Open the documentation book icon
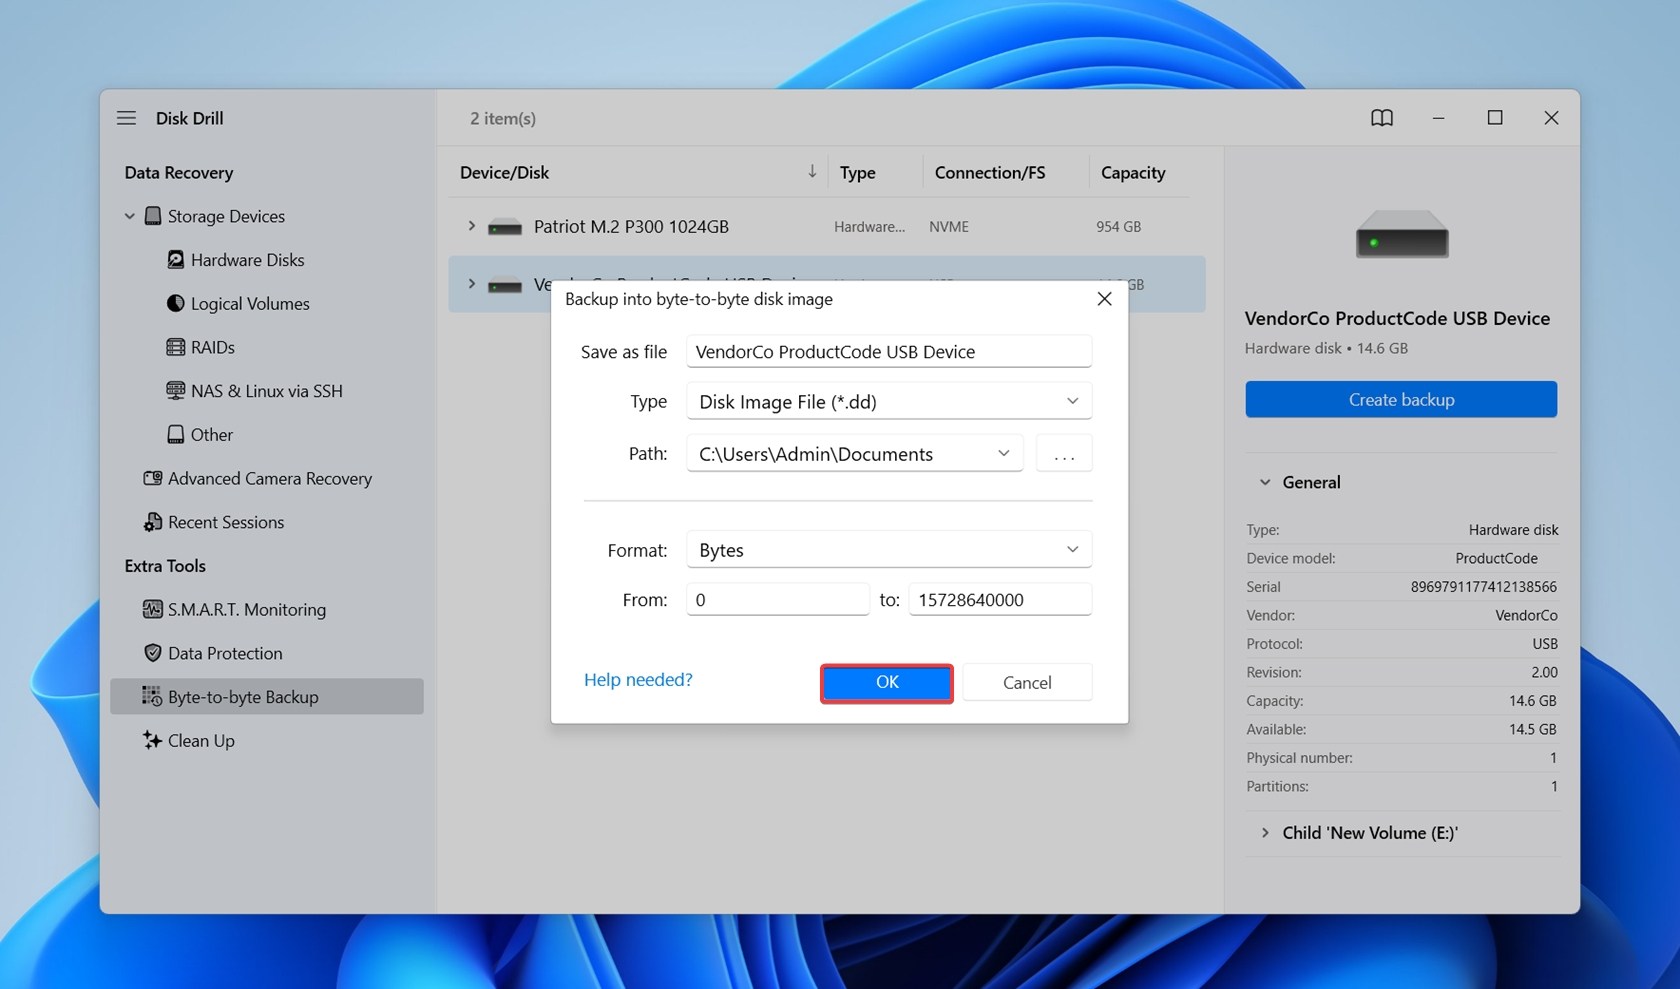This screenshot has width=1680, height=989. point(1382,117)
